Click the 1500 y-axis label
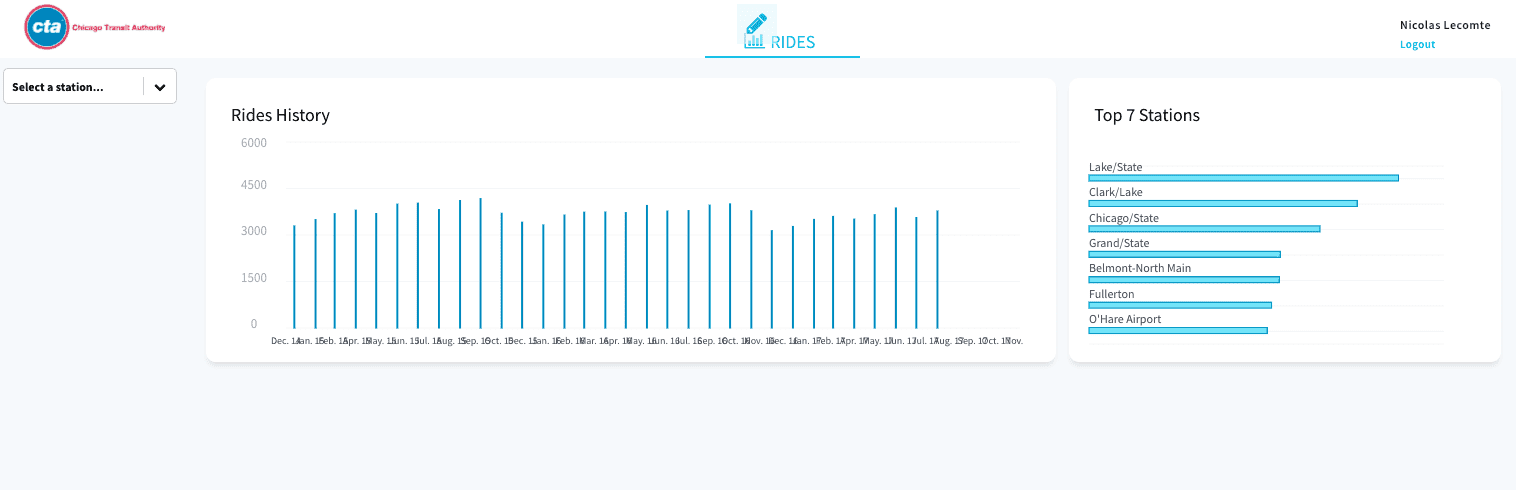This screenshot has height=490, width=1516. 254,277
